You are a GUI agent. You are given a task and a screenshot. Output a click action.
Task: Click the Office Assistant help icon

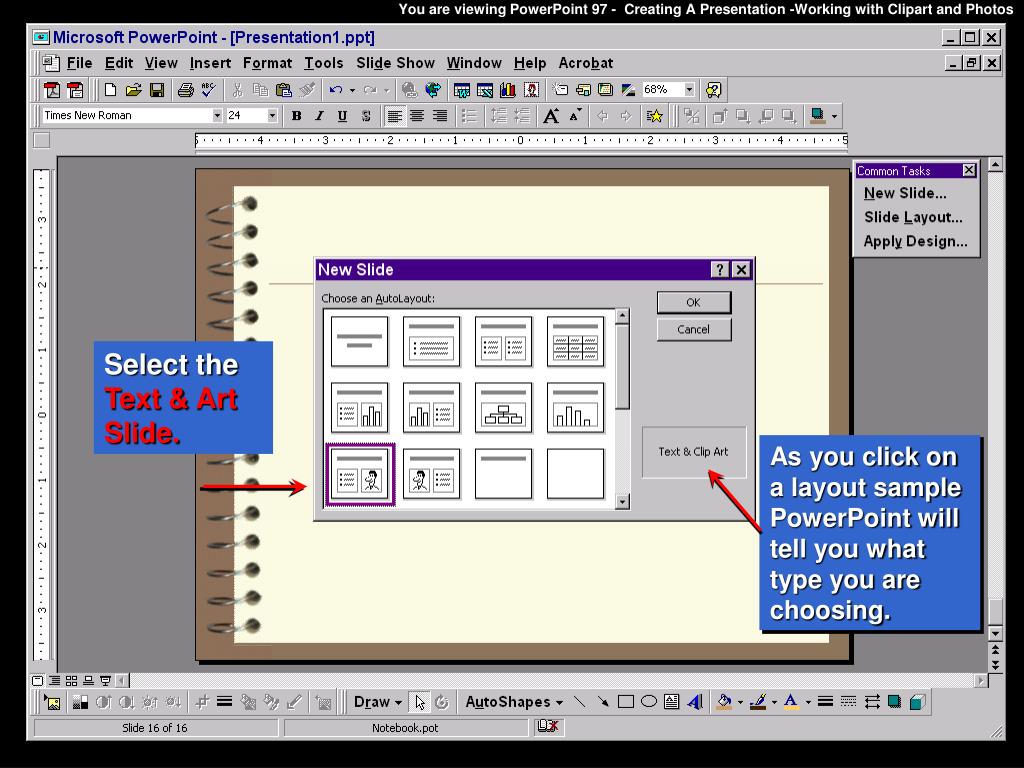(714, 89)
